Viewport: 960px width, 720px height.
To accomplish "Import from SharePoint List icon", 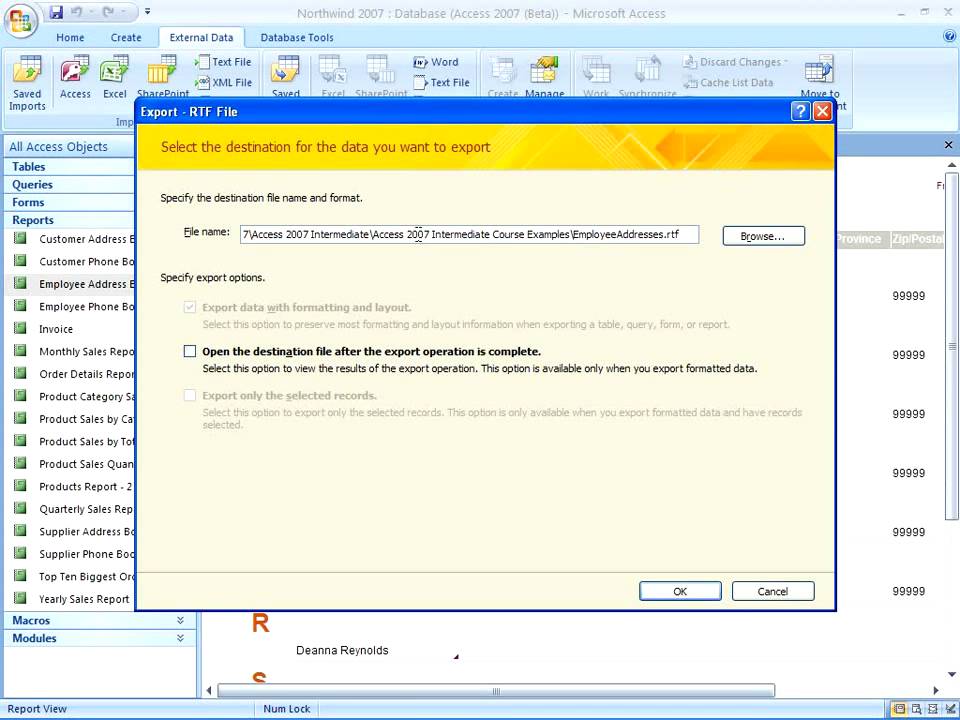I will (163, 77).
